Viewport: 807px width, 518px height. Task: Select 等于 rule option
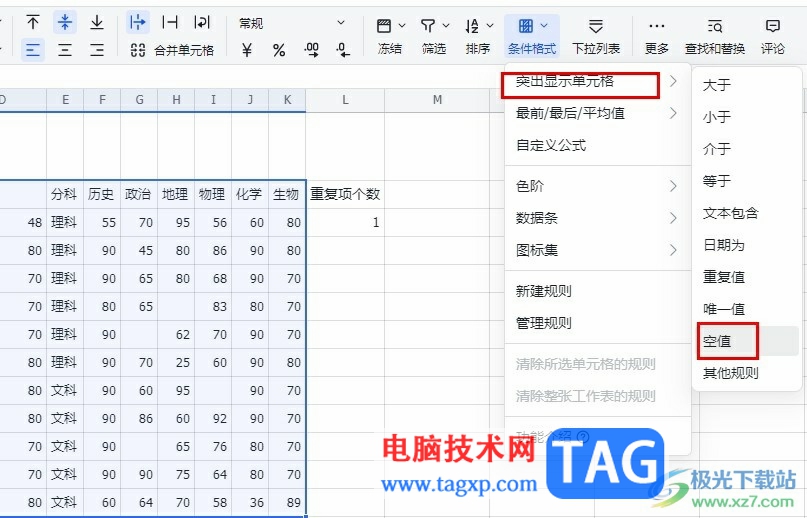pos(747,181)
